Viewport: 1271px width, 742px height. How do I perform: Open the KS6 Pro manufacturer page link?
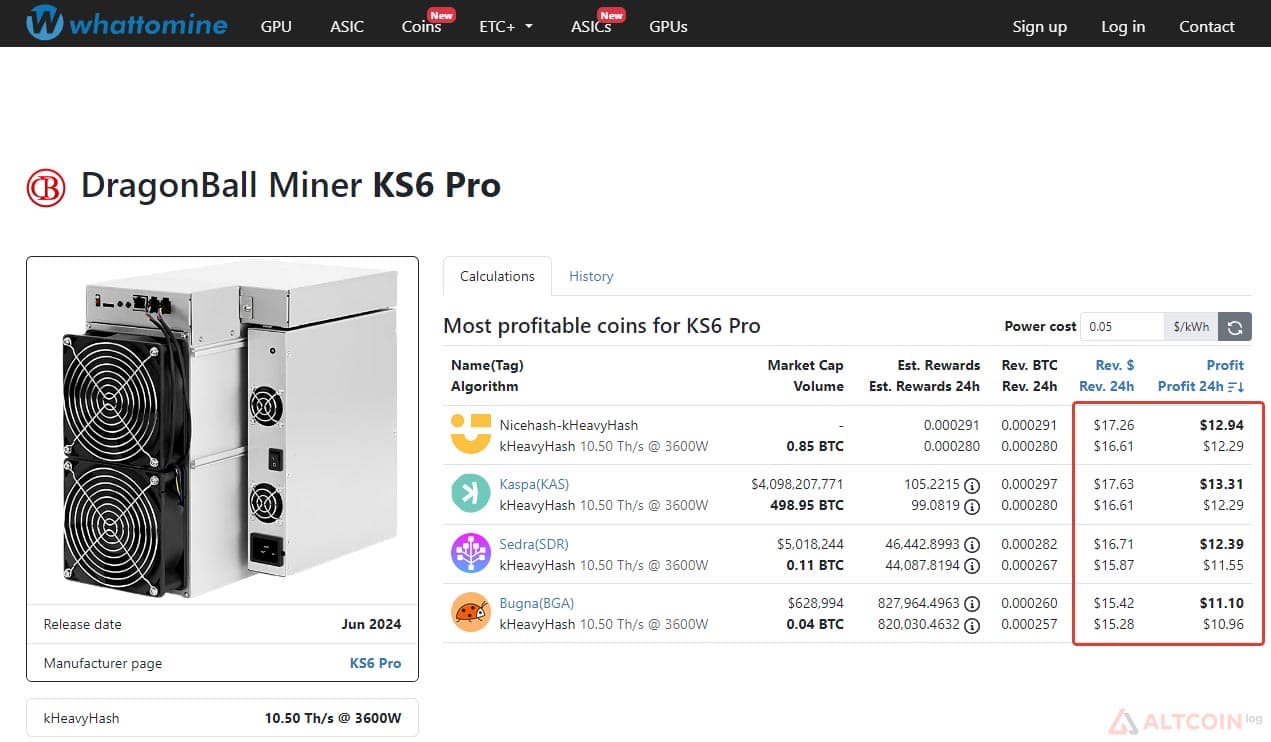point(375,663)
